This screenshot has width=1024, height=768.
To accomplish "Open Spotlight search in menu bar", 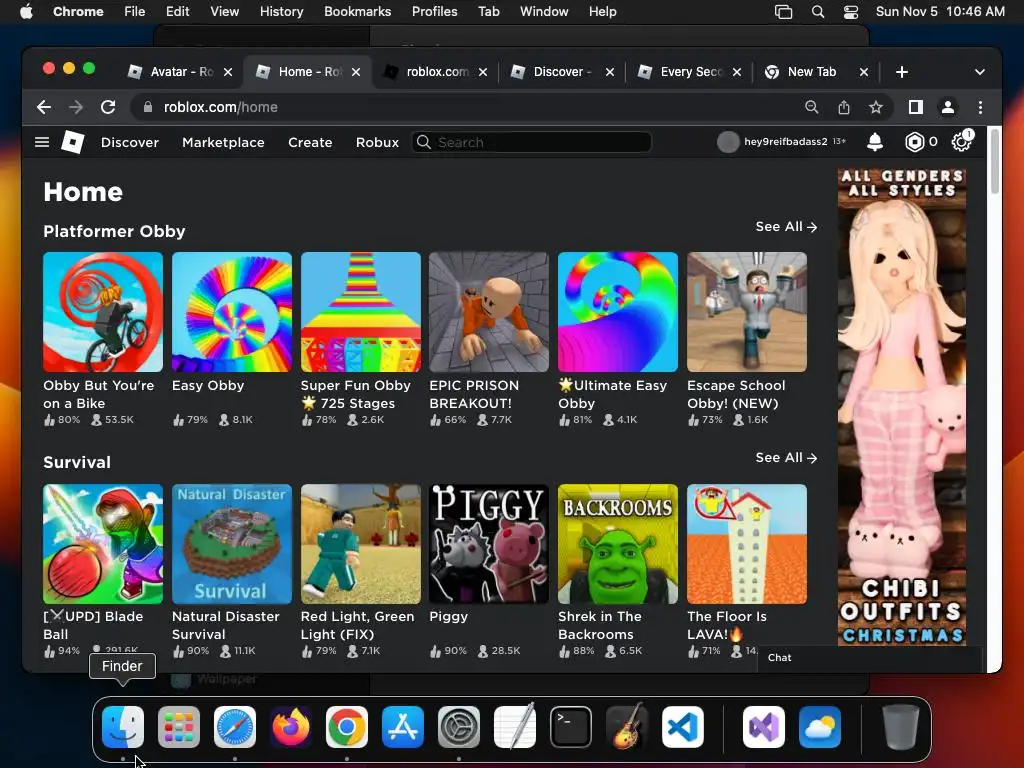I will tap(818, 12).
